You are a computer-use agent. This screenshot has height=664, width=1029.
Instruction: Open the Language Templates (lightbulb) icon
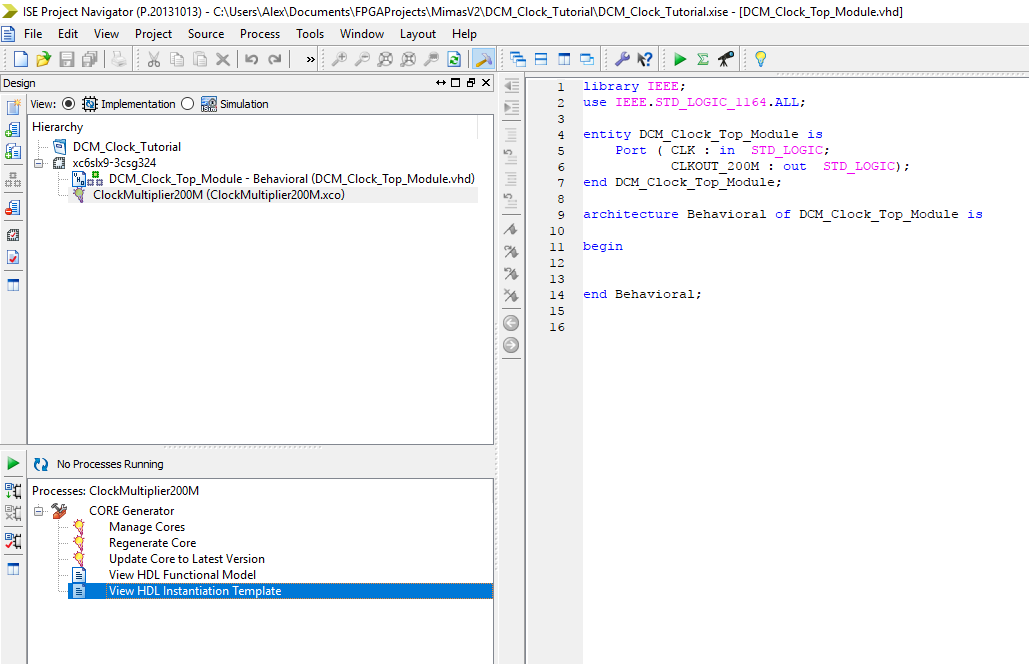tap(758, 59)
